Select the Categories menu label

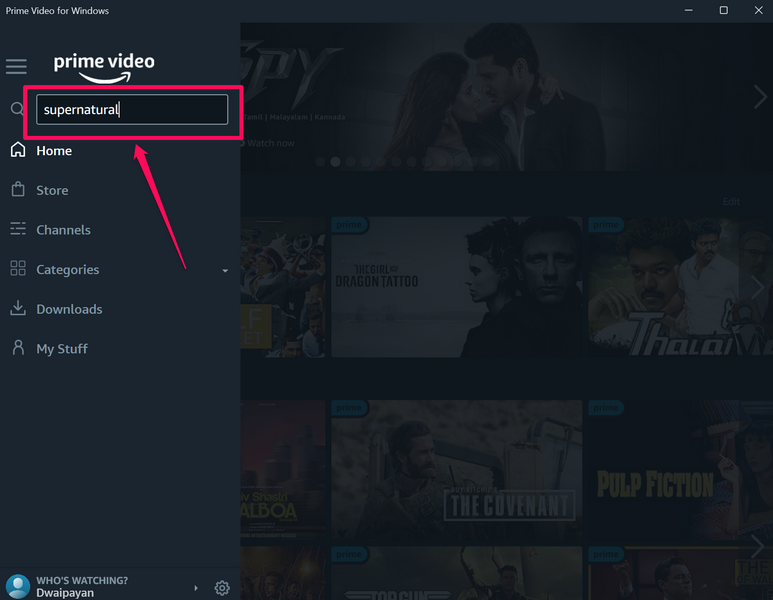[68, 270]
